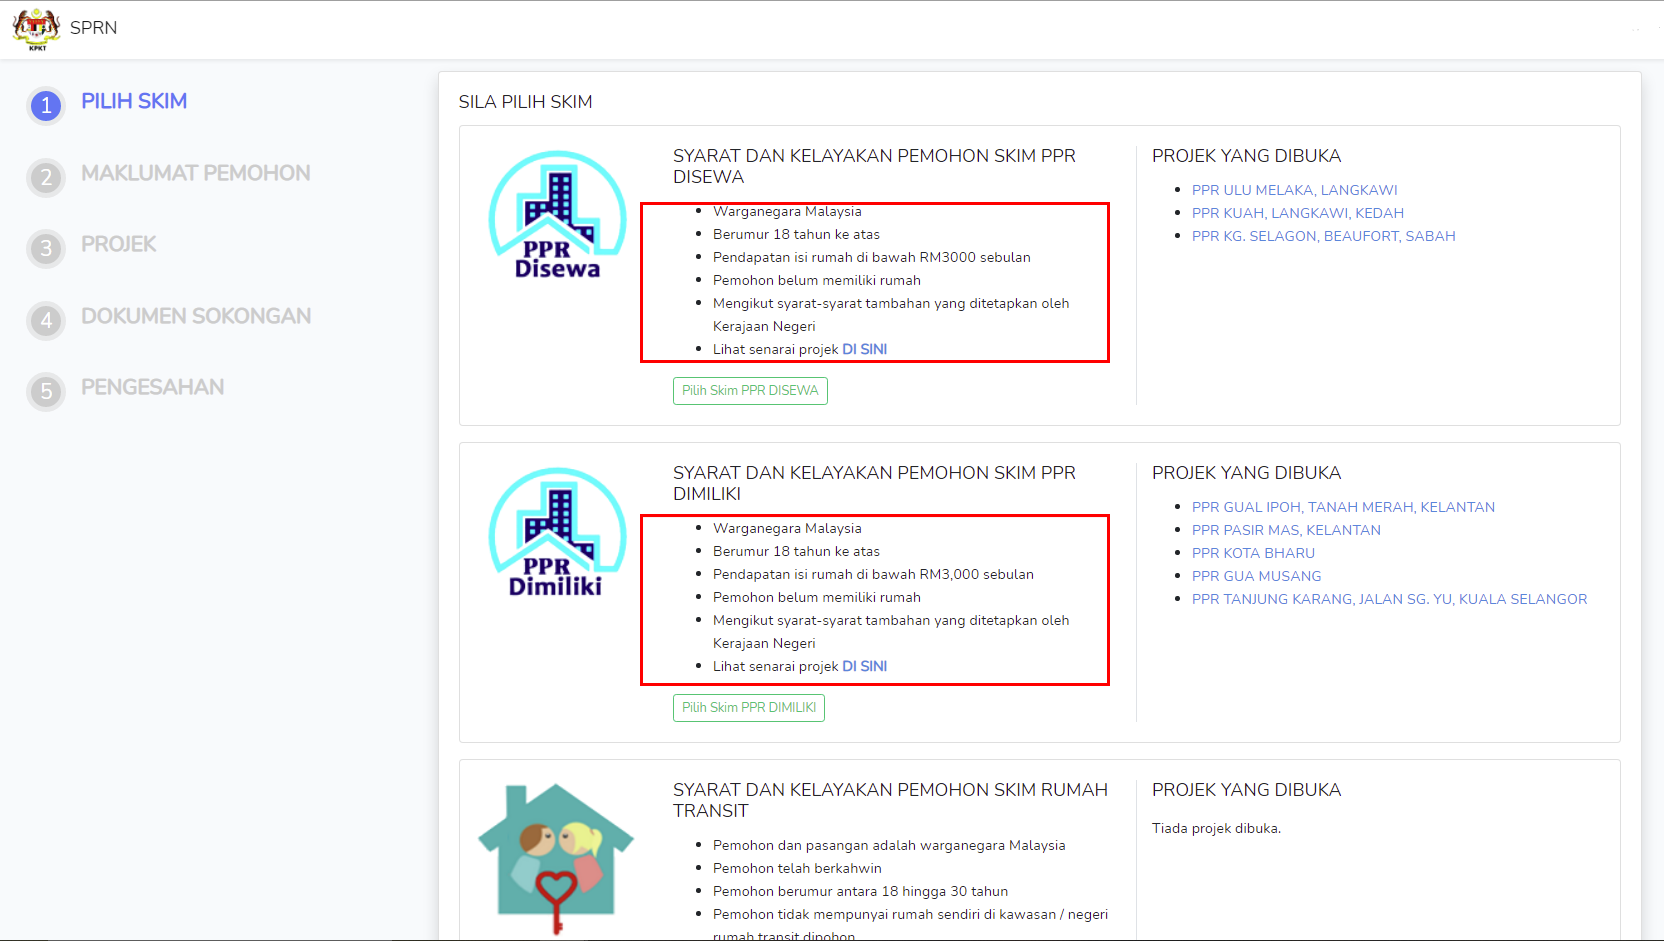Open PPR Ulu Melaka, Langkawi project
The width and height of the screenshot is (1664, 941).
pos(1294,190)
